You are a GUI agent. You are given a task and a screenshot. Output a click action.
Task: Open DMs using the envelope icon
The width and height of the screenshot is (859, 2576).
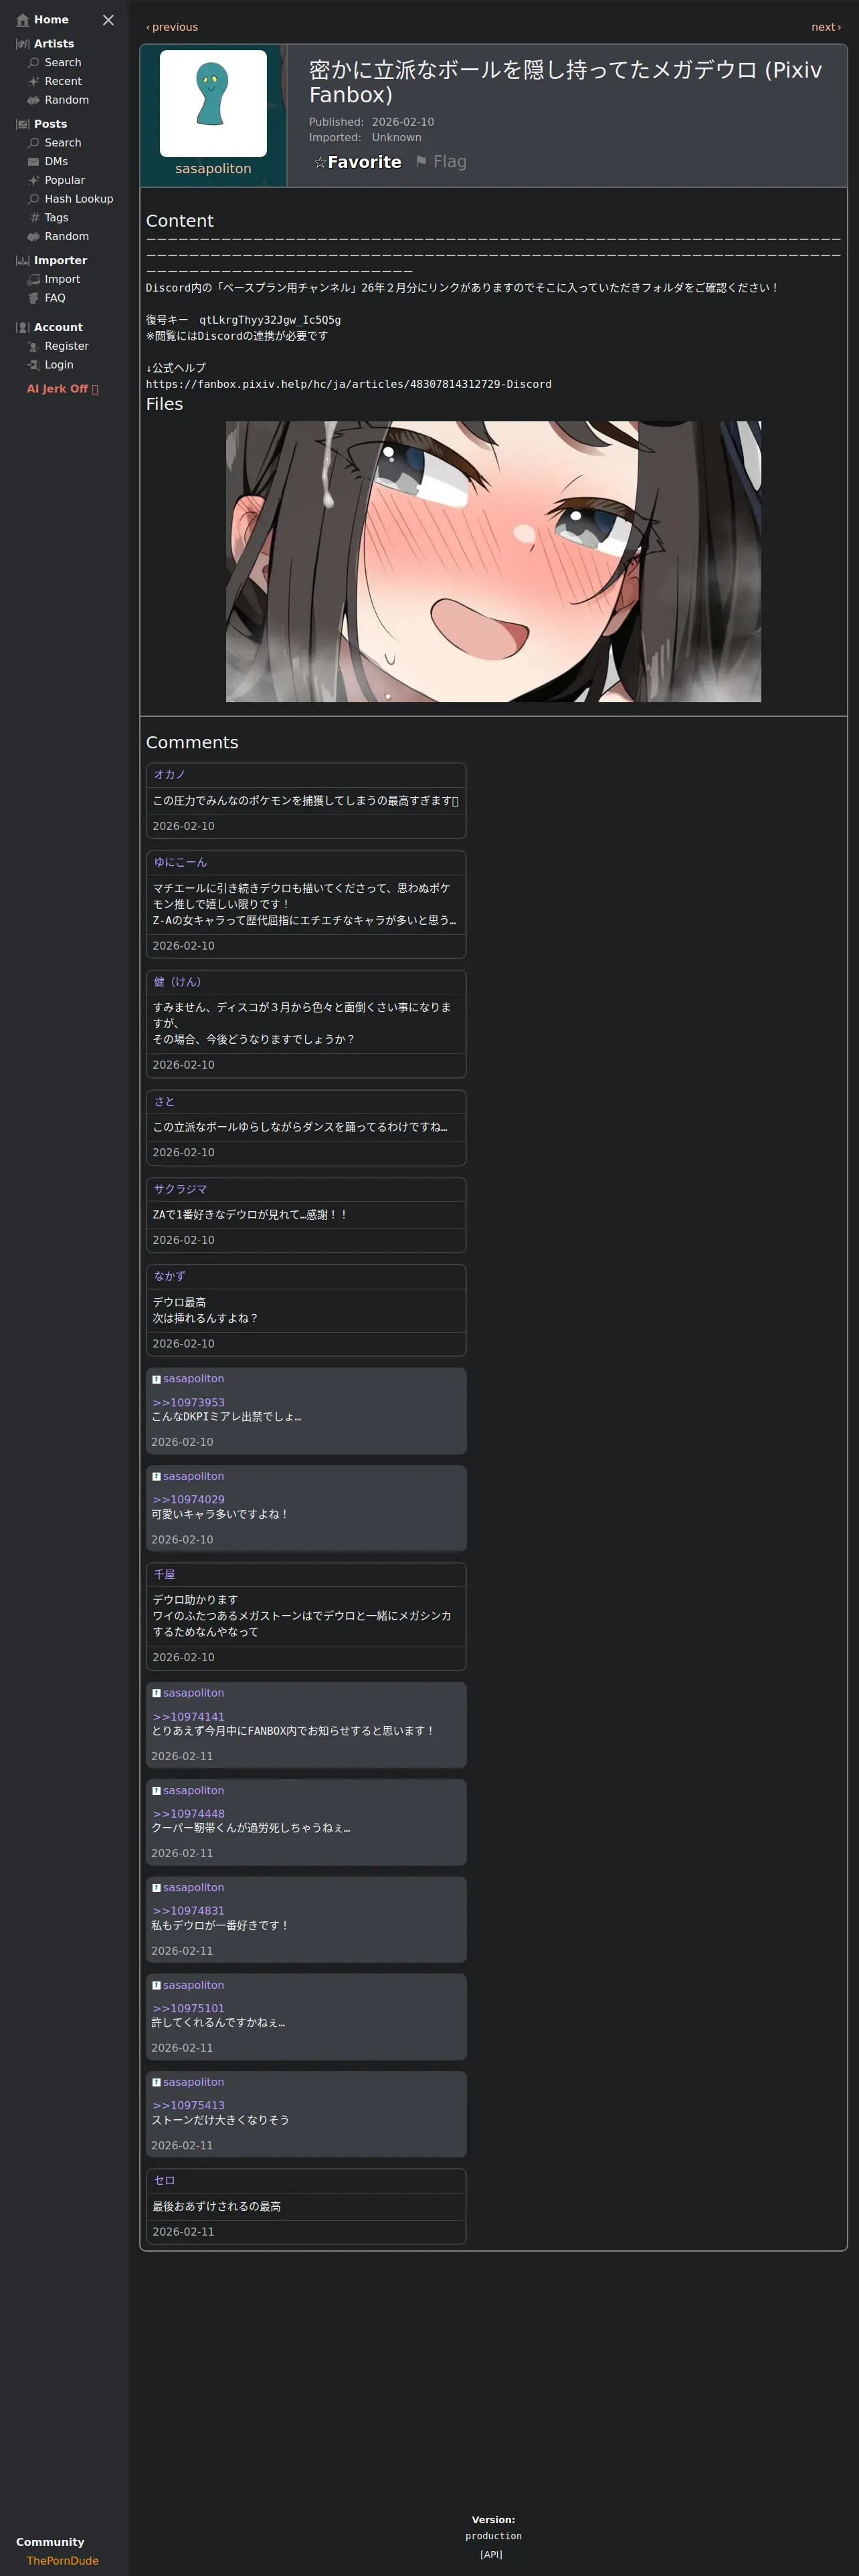click(x=34, y=162)
